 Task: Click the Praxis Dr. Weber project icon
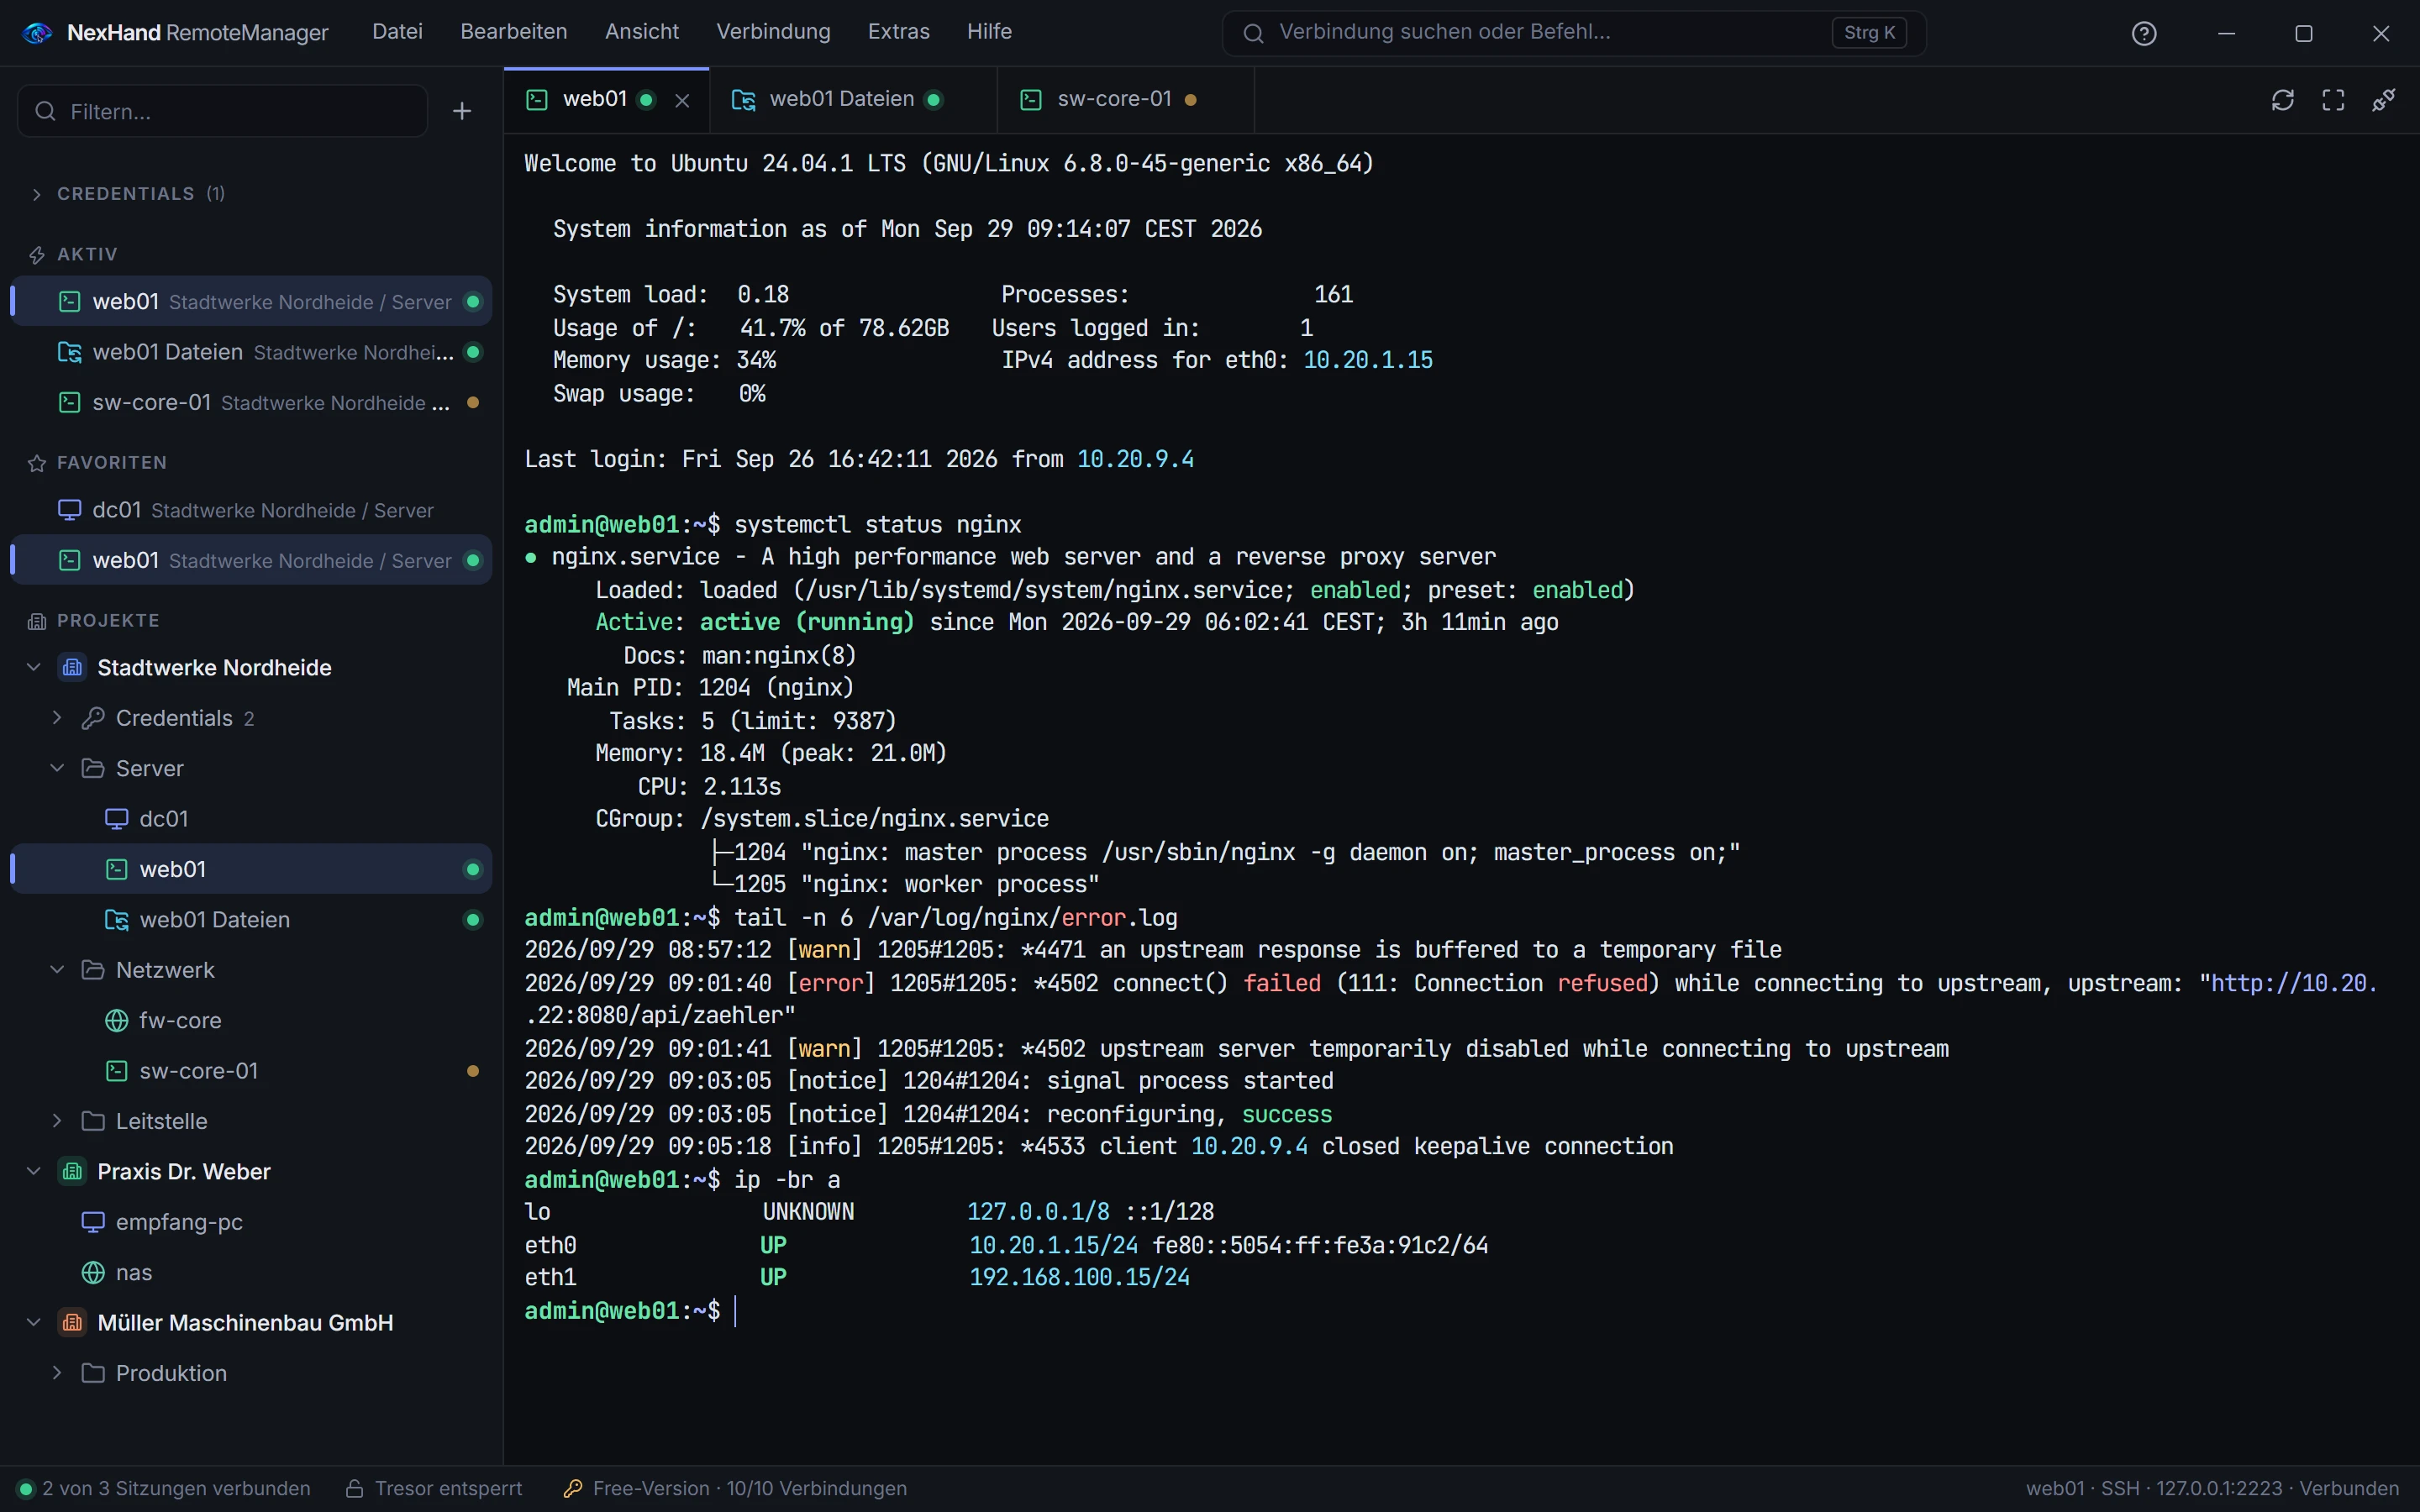[x=72, y=1171]
